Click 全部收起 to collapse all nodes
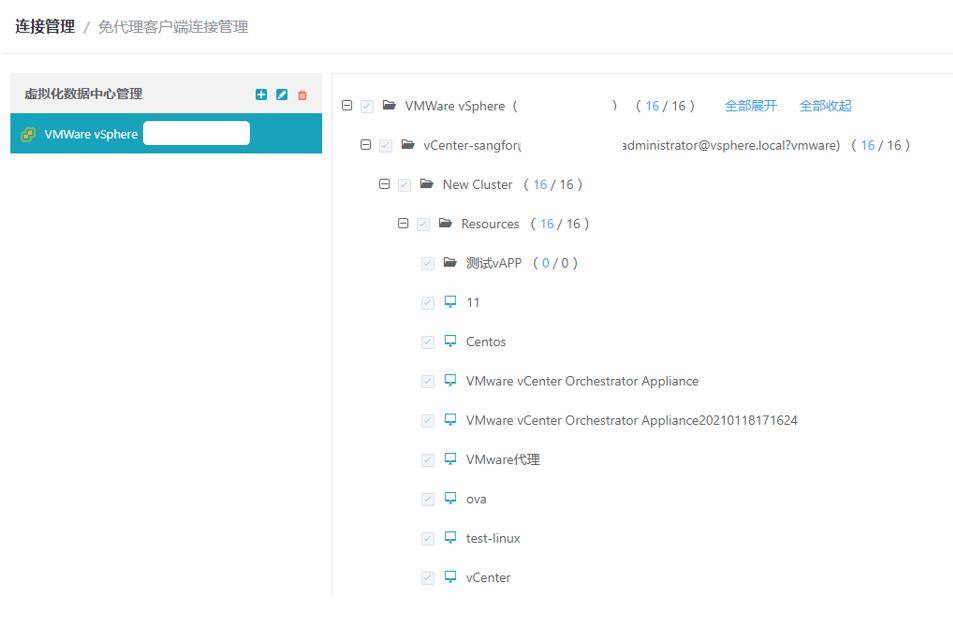 coord(825,106)
